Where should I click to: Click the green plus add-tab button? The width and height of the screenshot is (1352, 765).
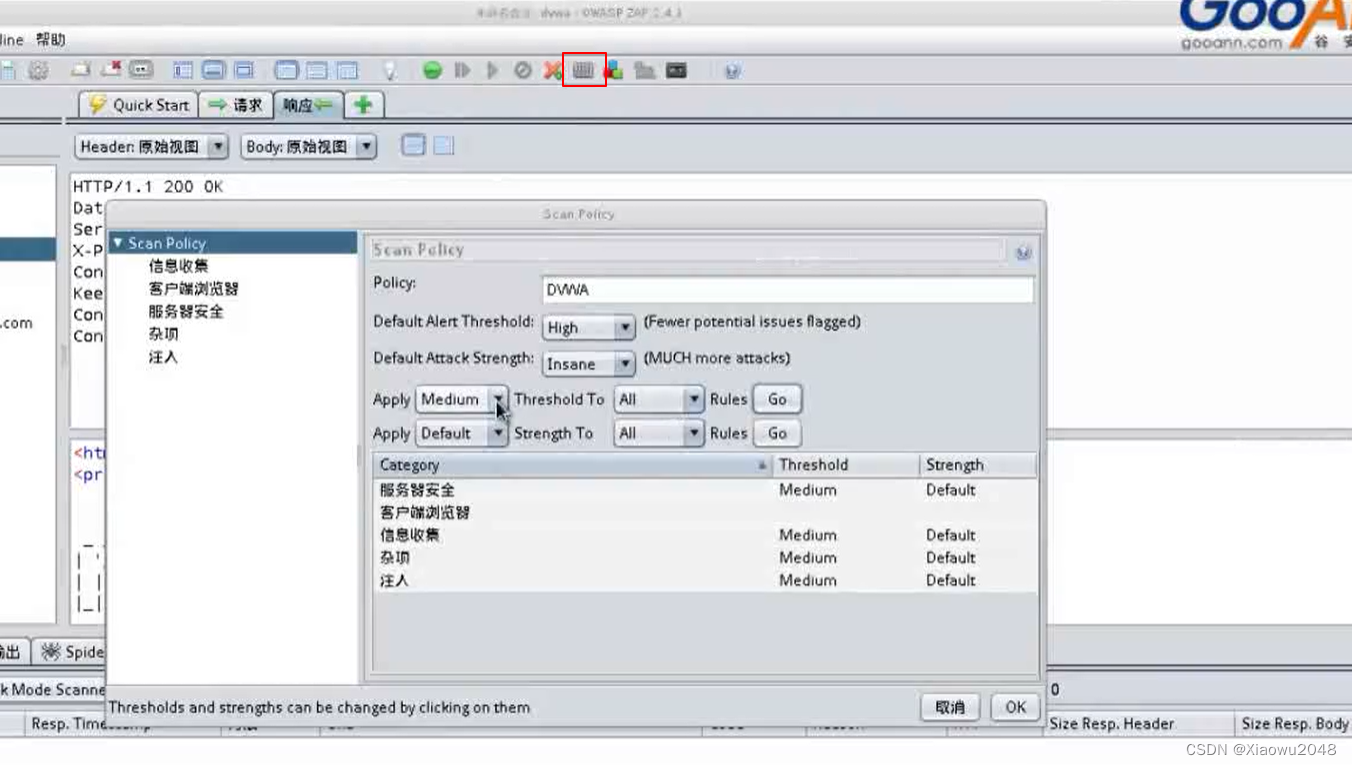click(x=364, y=105)
